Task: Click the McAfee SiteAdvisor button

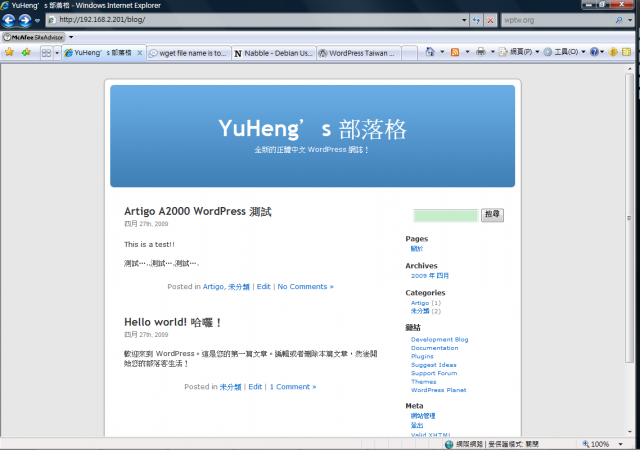Action: click(x=33, y=37)
